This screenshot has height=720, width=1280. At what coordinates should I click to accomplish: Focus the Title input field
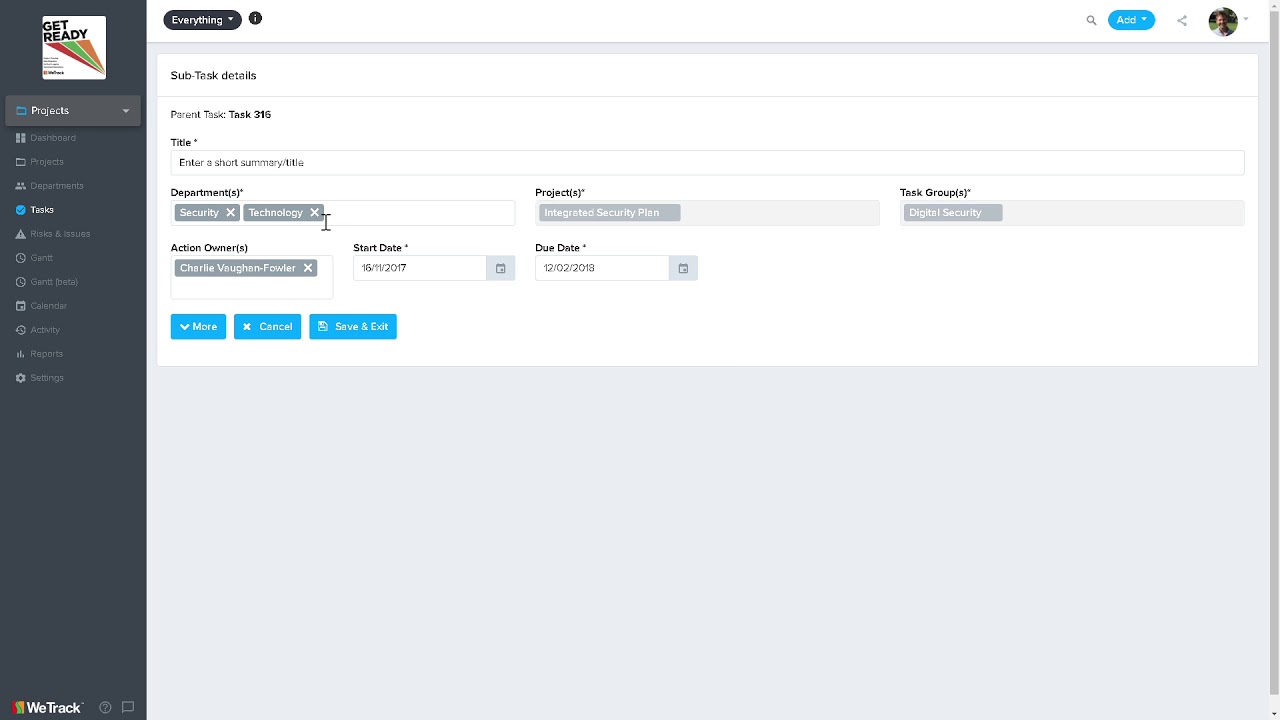[x=707, y=162]
